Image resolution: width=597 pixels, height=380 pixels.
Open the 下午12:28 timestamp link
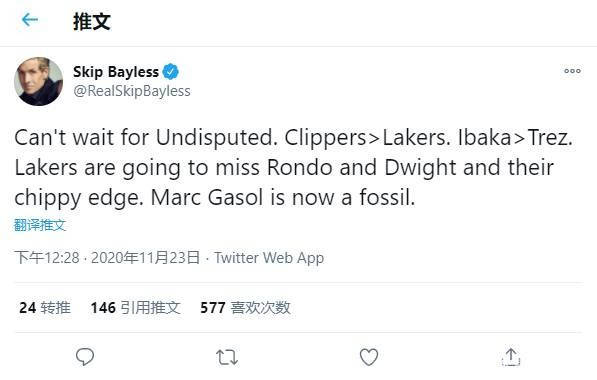click(x=47, y=258)
